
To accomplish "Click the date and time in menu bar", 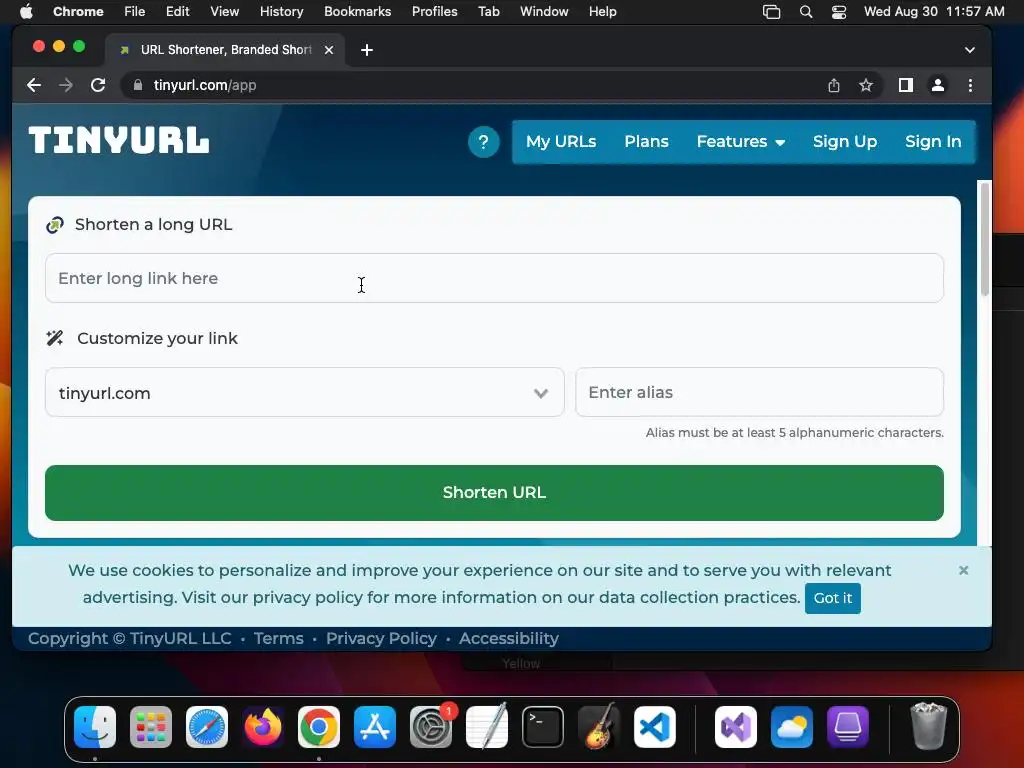I will [934, 12].
